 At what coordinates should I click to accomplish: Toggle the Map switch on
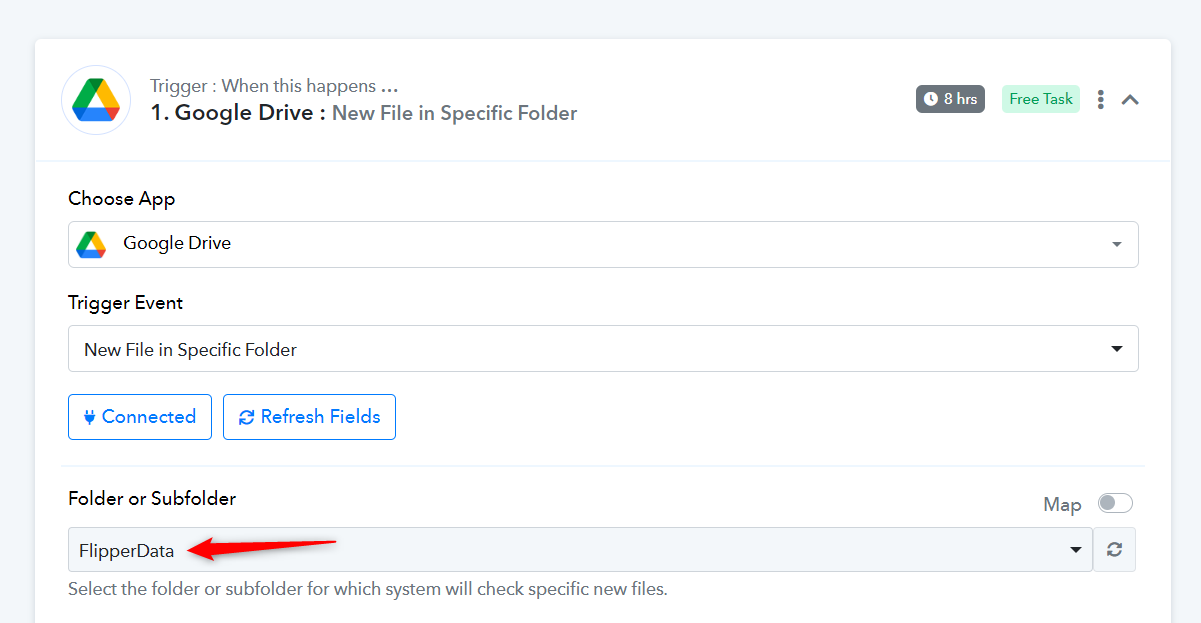click(1115, 503)
